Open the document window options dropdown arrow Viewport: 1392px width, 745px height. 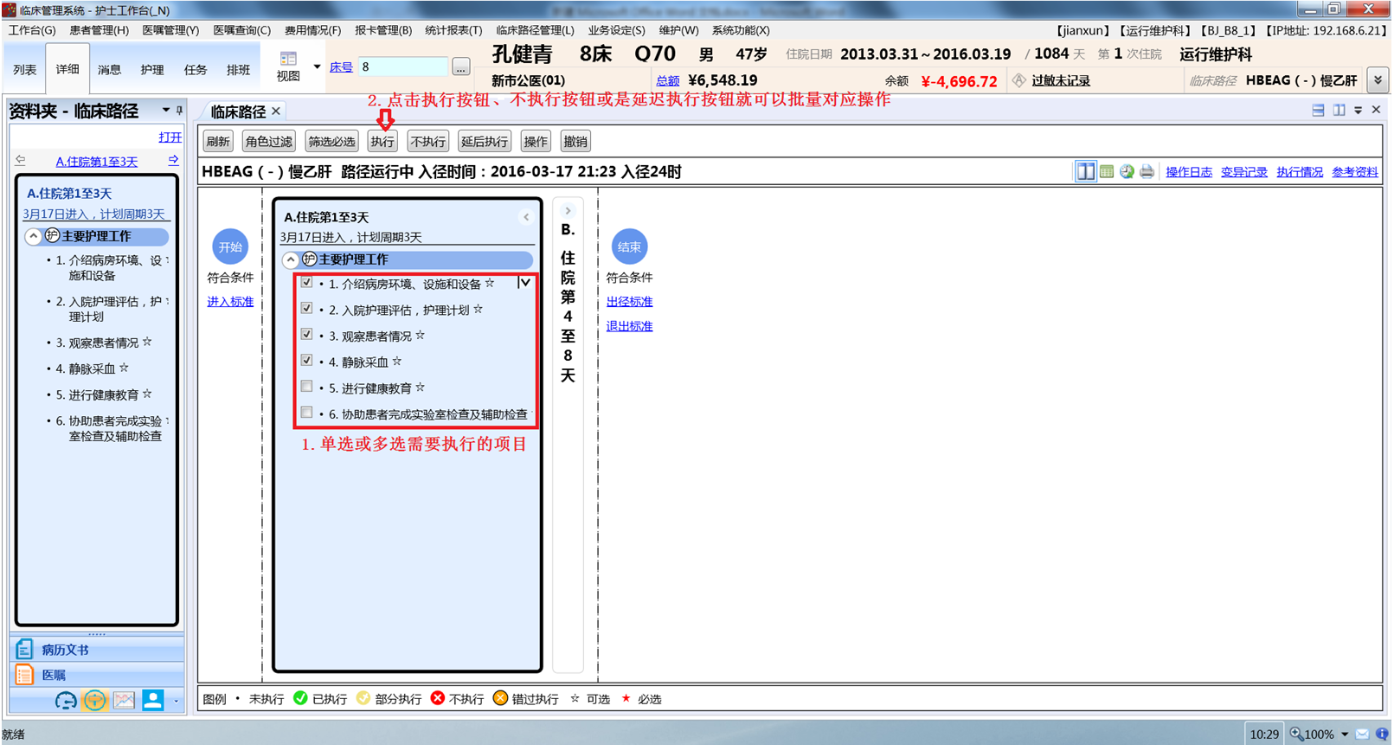coord(1358,110)
